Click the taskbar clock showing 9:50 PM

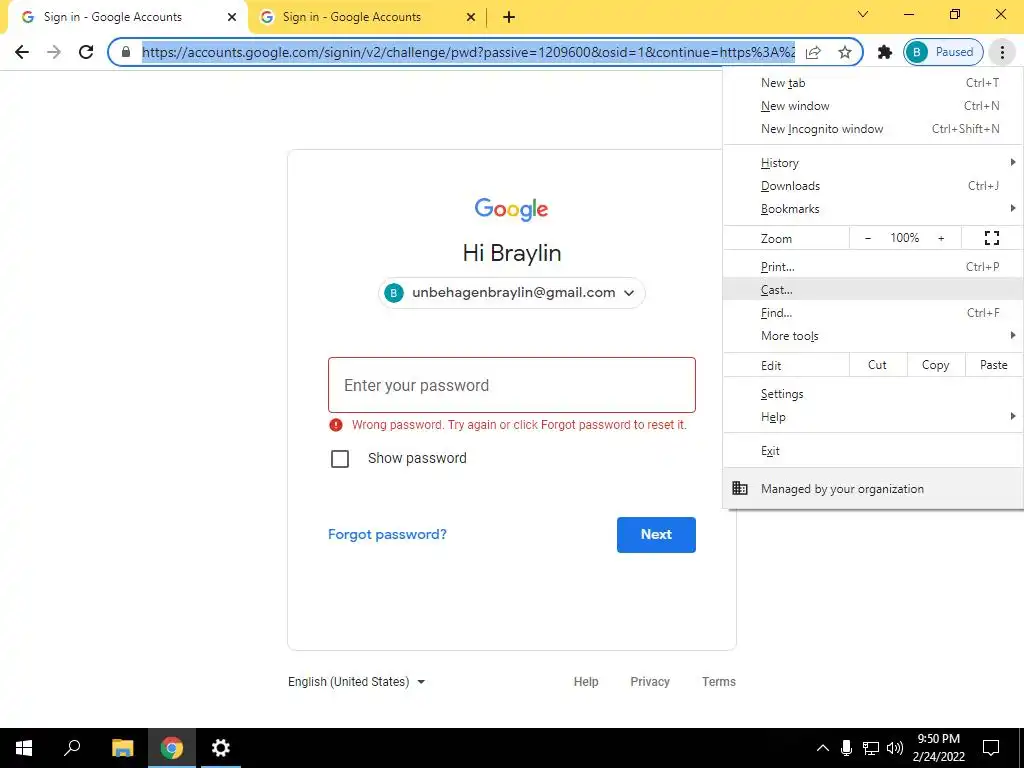938,748
